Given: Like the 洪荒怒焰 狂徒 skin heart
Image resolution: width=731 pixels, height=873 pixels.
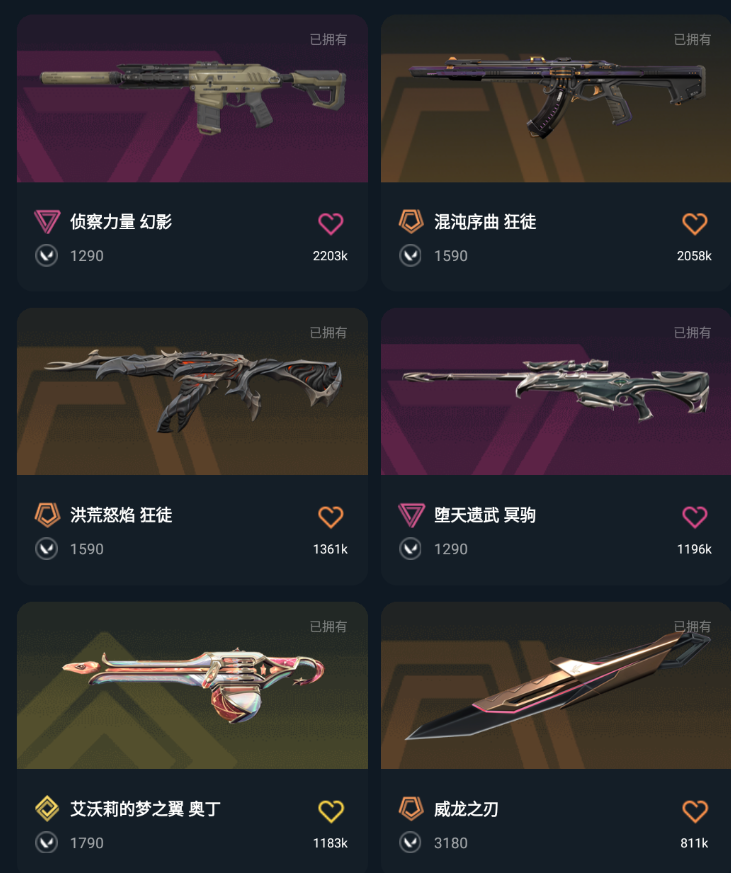Looking at the screenshot, I should point(331,517).
